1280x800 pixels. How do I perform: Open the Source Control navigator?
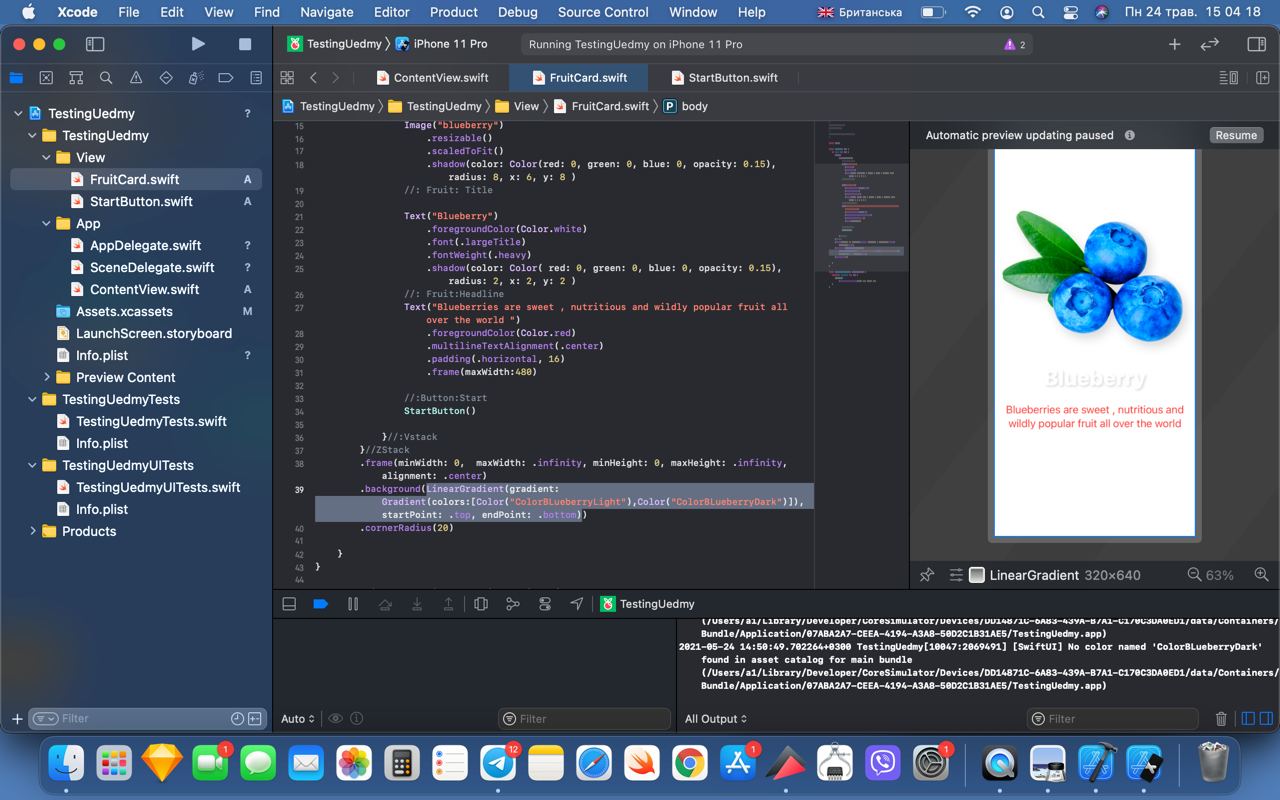coord(46,78)
